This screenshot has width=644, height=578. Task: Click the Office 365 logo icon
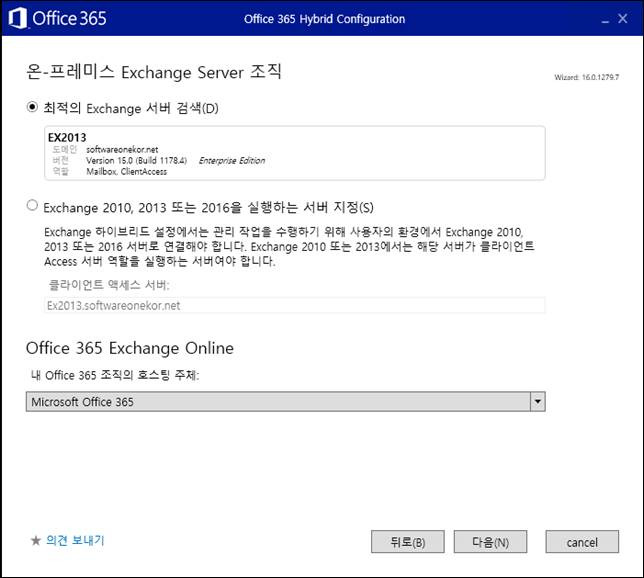[18, 18]
